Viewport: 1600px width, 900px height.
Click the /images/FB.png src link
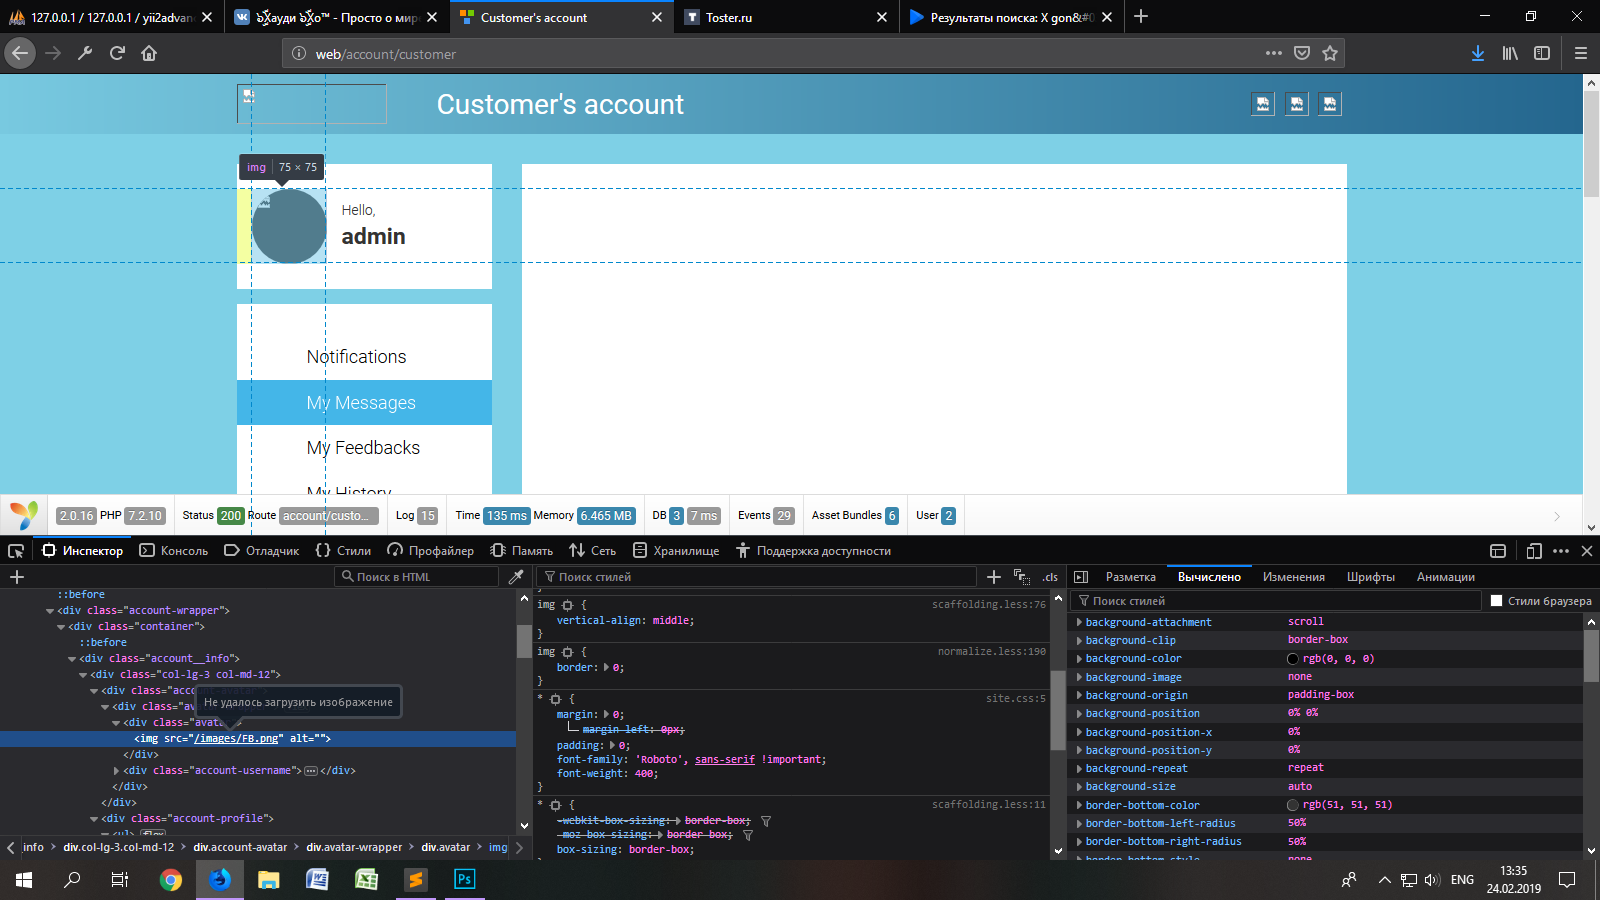click(x=237, y=739)
